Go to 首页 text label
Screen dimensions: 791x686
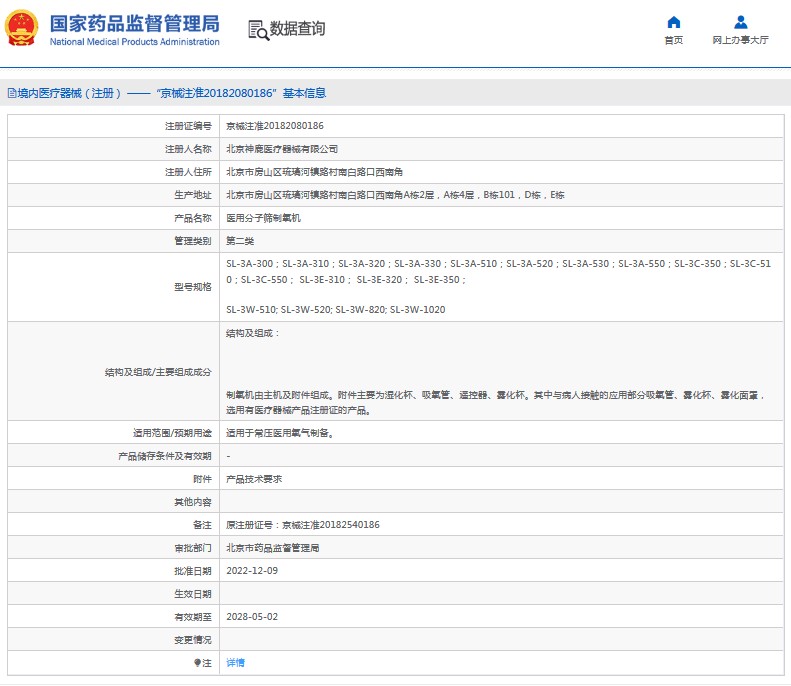(674, 40)
